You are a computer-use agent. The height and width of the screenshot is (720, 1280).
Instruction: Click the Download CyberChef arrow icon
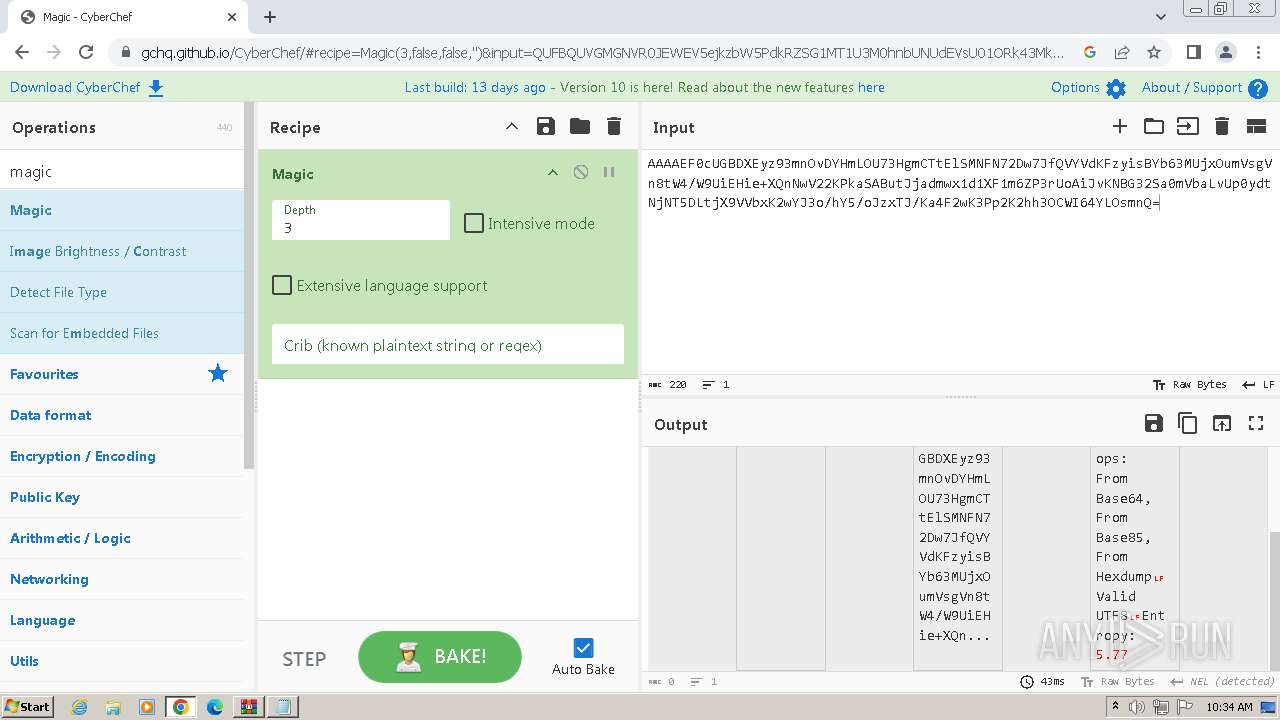156,88
